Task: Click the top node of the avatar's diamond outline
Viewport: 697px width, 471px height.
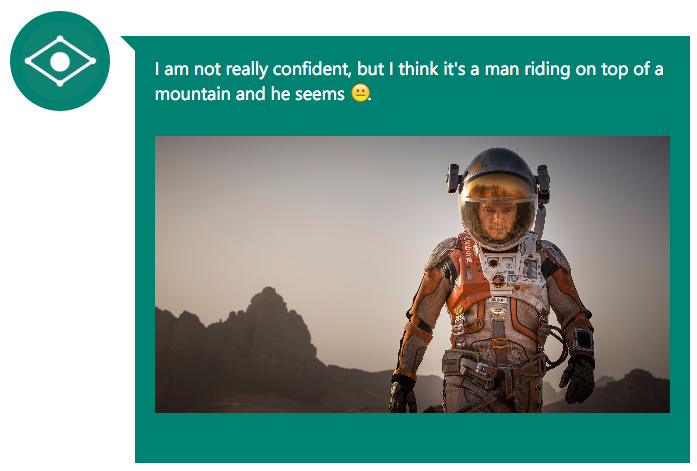Action: 60,39
